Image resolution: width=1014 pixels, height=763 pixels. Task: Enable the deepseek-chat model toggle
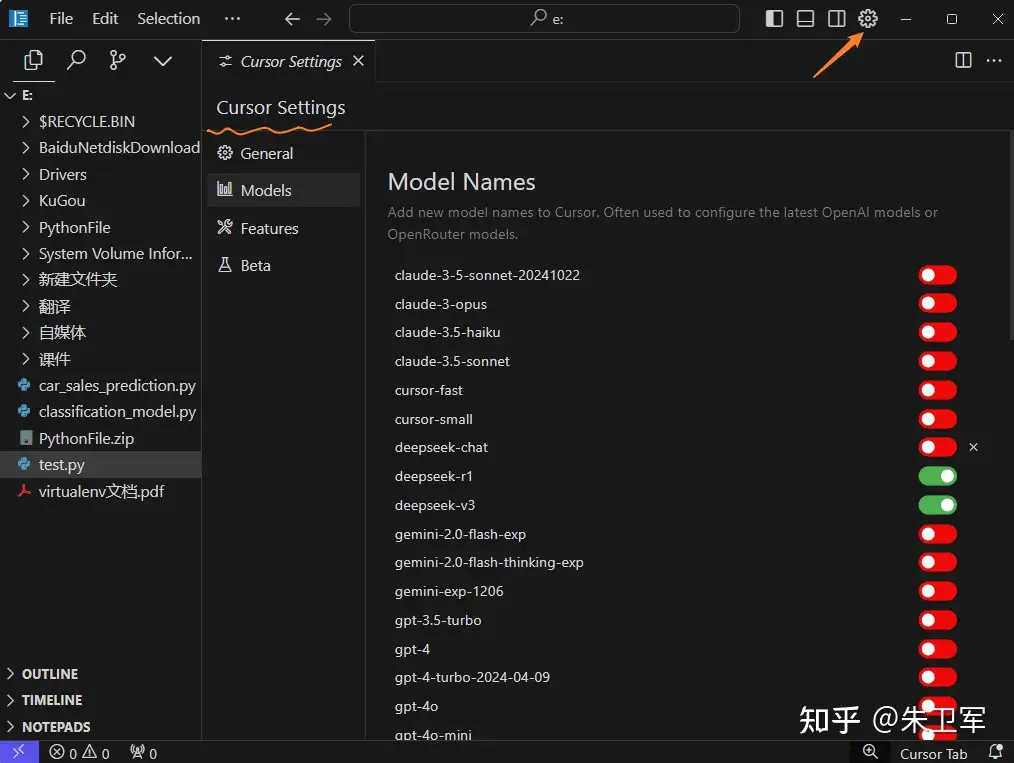937,447
